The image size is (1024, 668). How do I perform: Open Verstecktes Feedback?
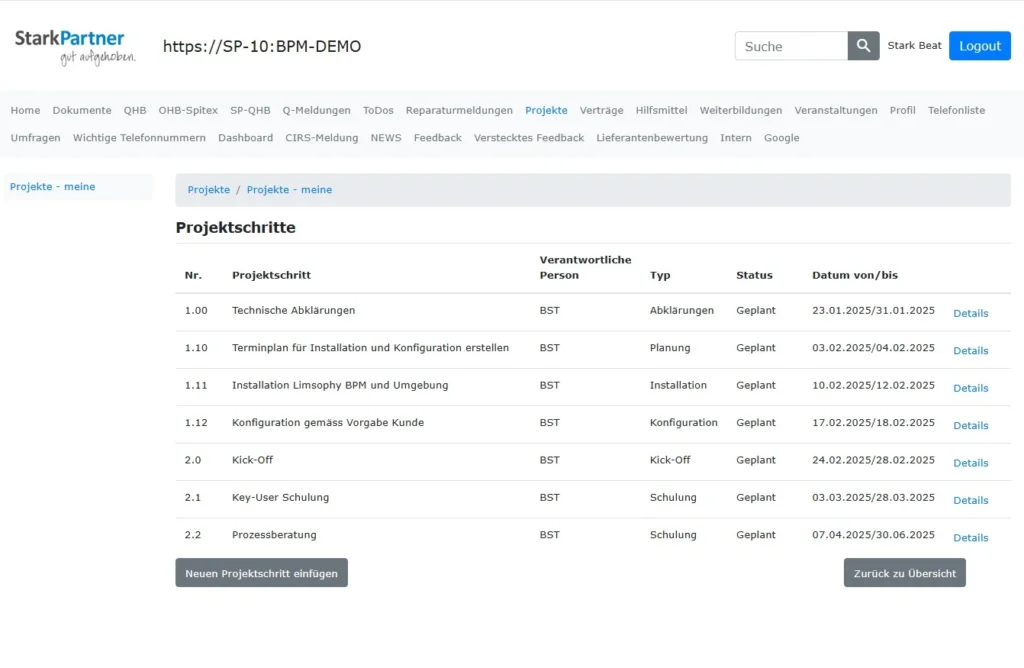pos(529,138)
